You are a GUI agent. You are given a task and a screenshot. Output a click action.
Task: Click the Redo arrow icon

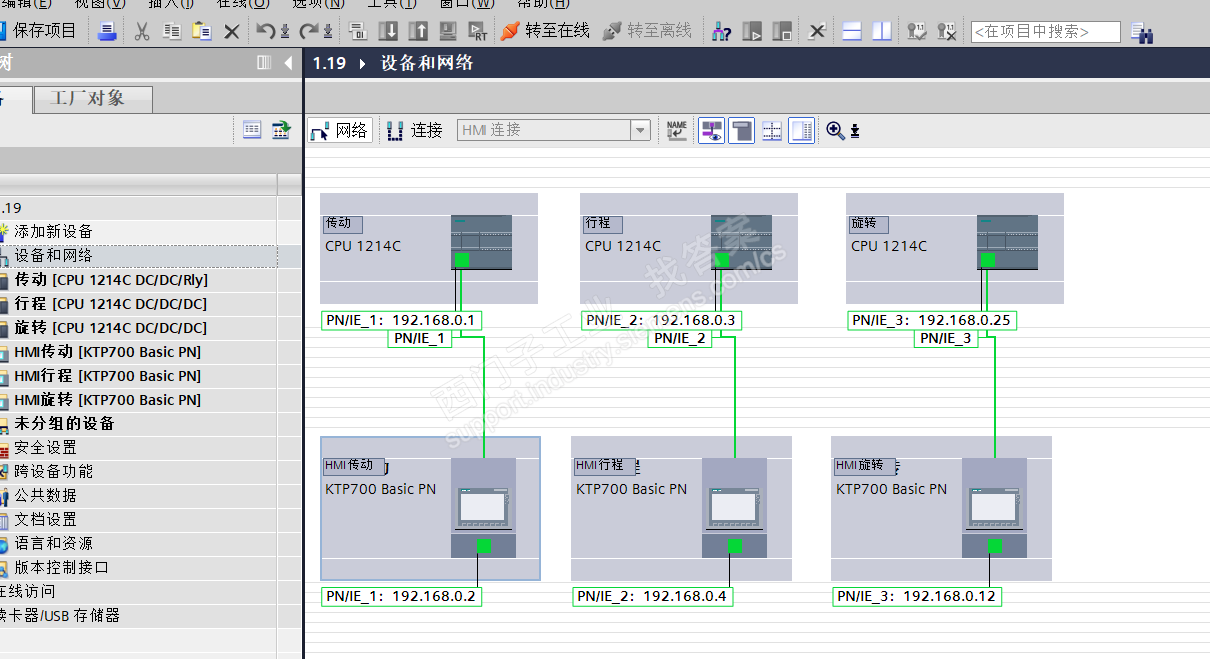[309, 31]
